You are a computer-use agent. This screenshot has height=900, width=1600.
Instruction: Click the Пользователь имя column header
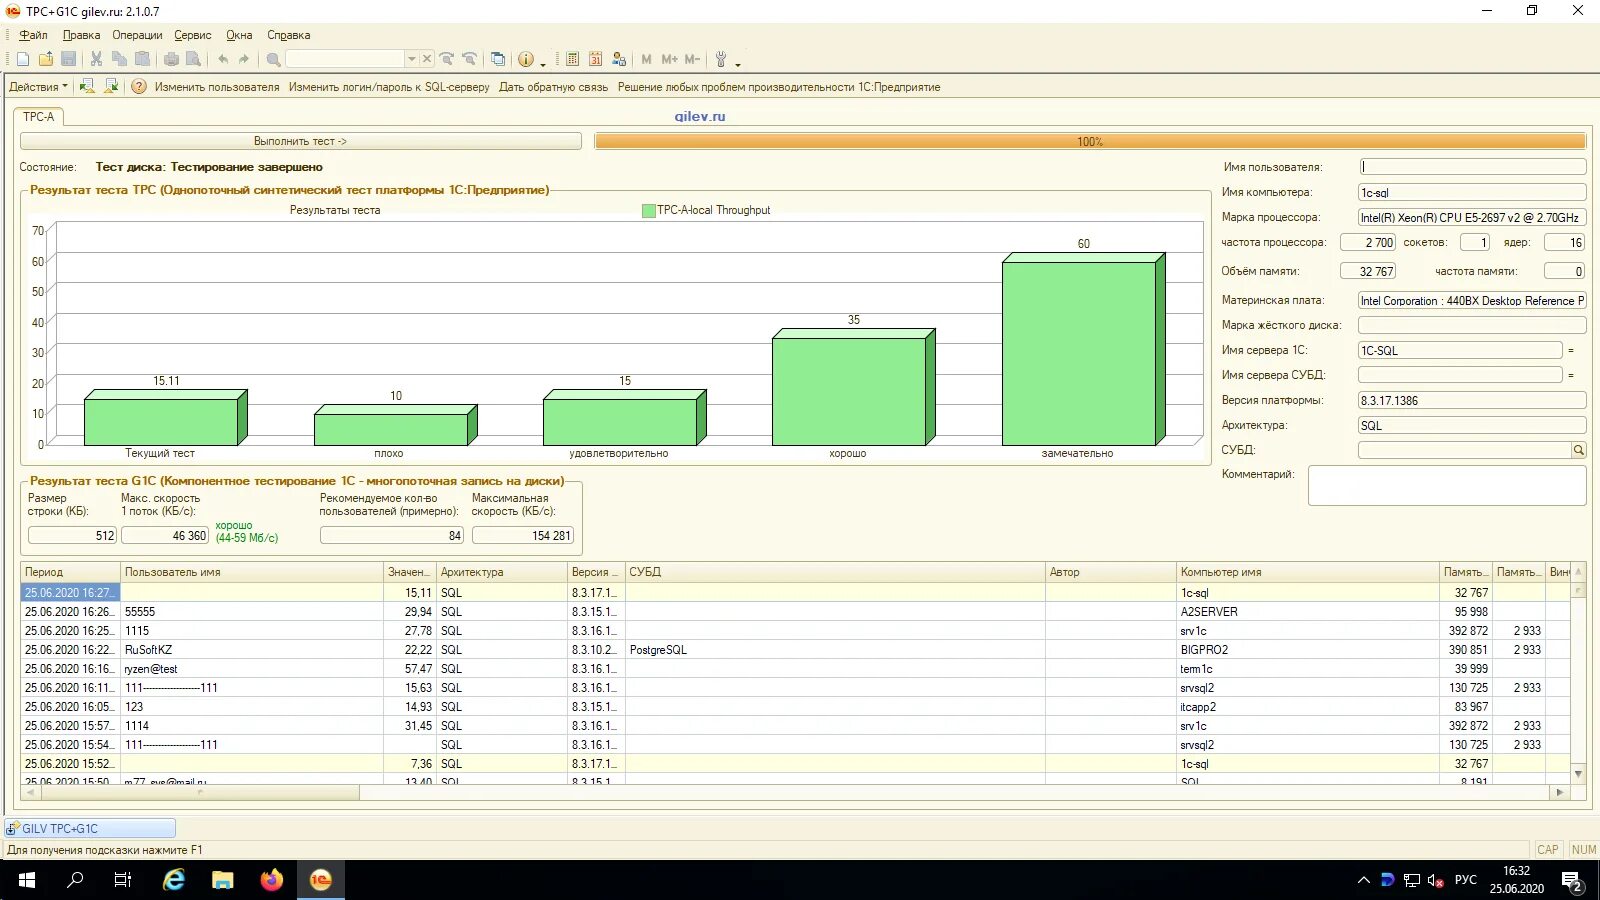click(252, 572)
